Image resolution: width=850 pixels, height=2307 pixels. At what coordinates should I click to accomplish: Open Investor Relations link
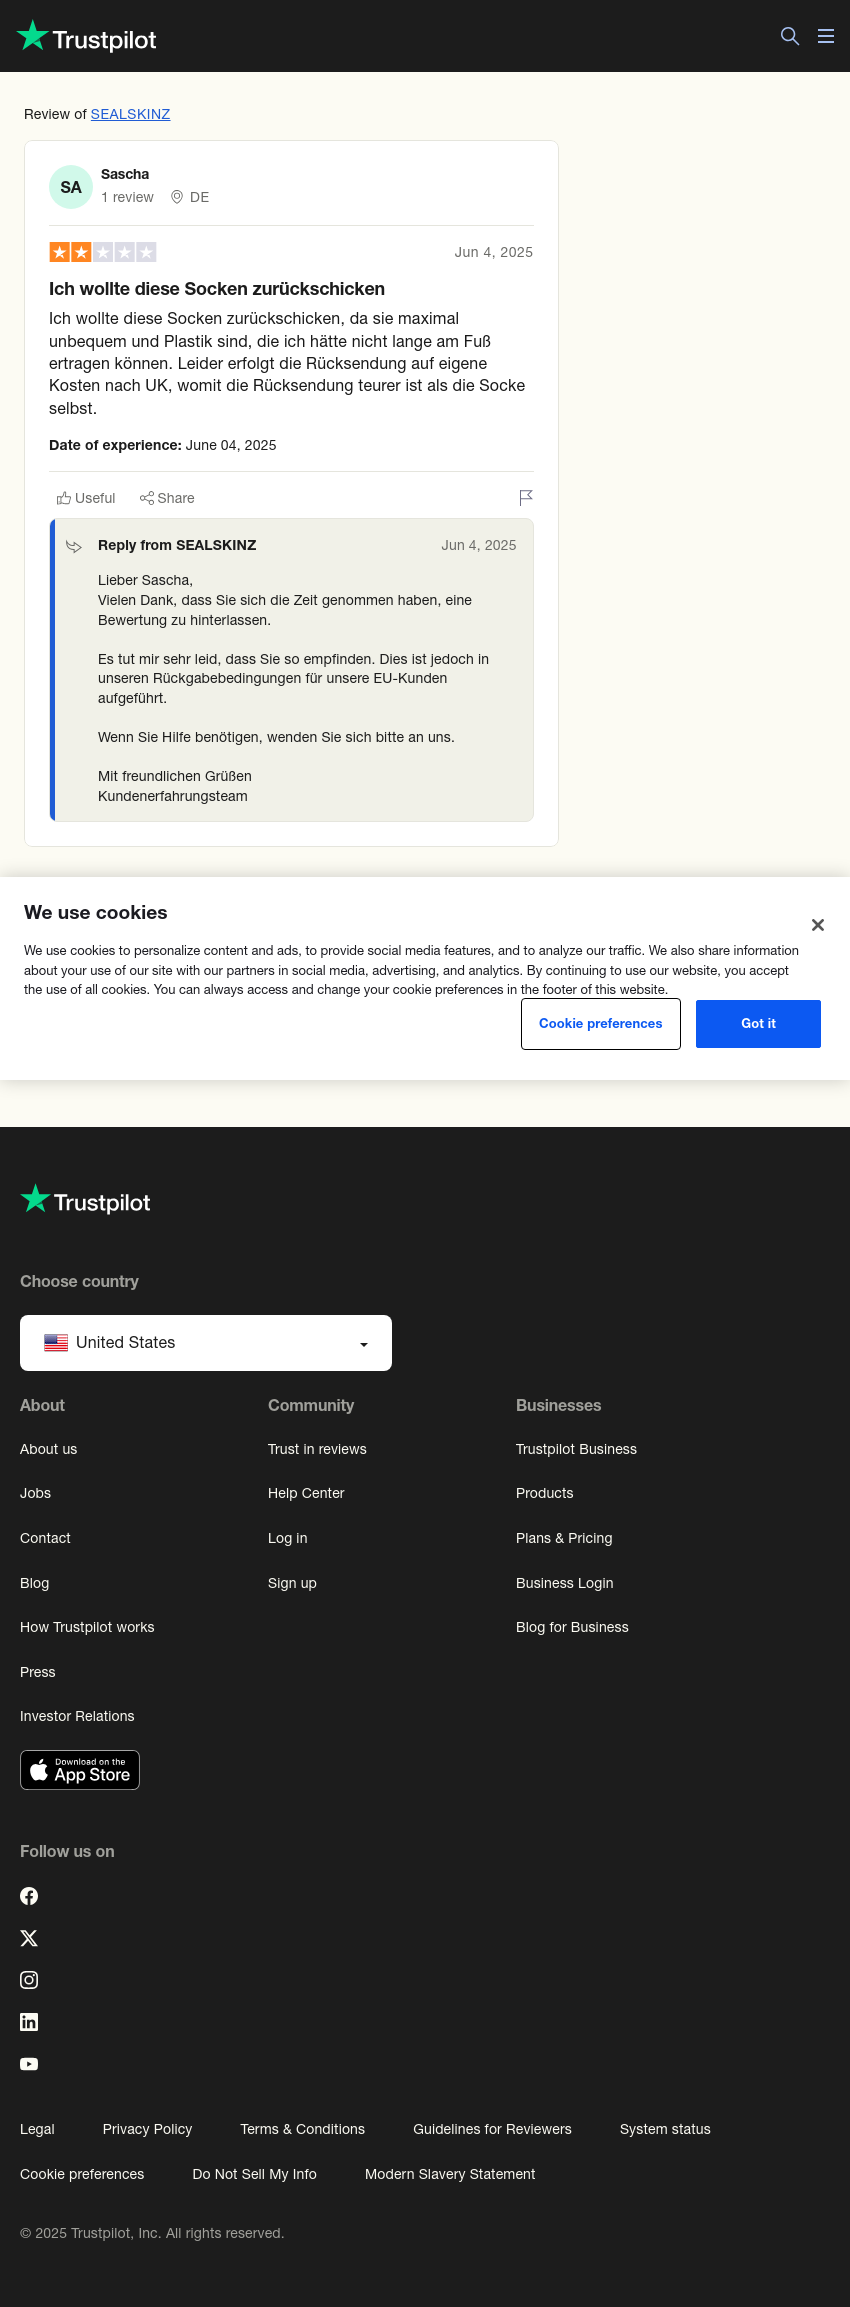pos(77,1716)
